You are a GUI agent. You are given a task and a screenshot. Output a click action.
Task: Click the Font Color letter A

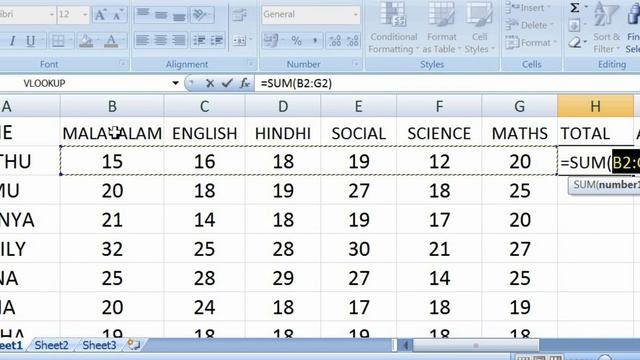coord(111,41)
